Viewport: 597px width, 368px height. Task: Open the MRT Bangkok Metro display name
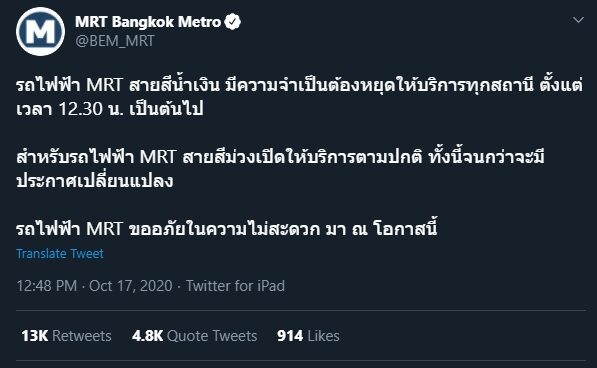148,22
